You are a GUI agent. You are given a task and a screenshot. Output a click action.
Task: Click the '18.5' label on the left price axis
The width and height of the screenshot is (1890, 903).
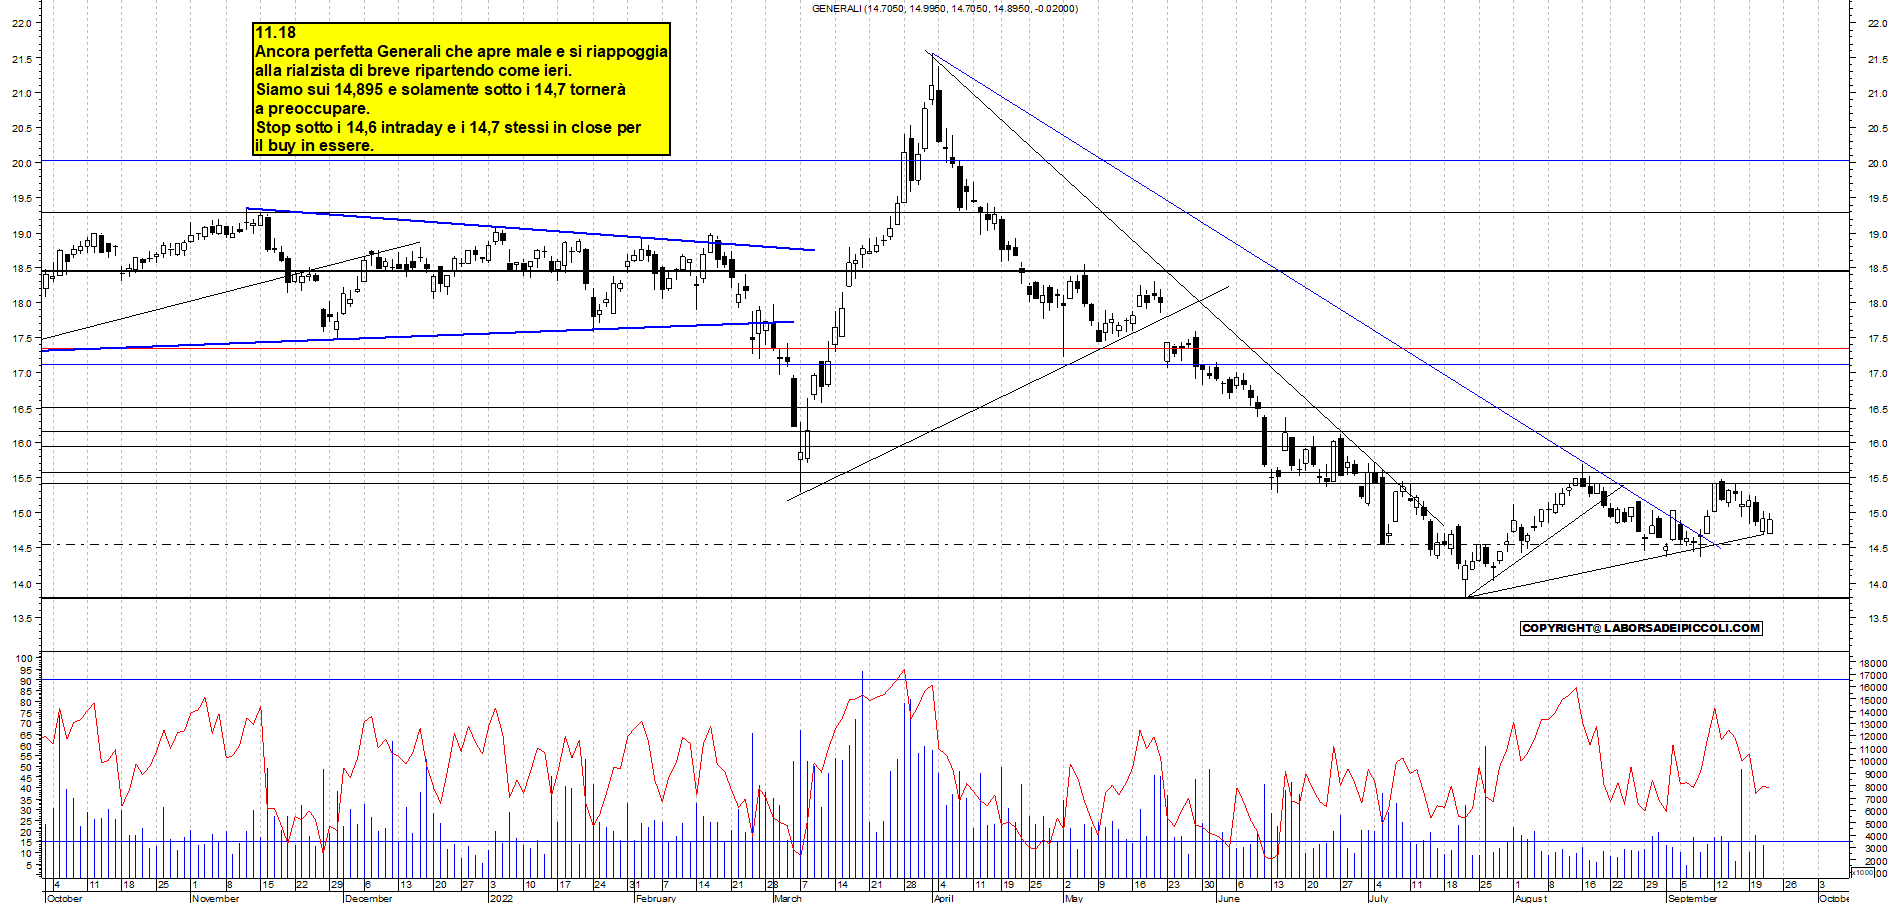(21, 269)
